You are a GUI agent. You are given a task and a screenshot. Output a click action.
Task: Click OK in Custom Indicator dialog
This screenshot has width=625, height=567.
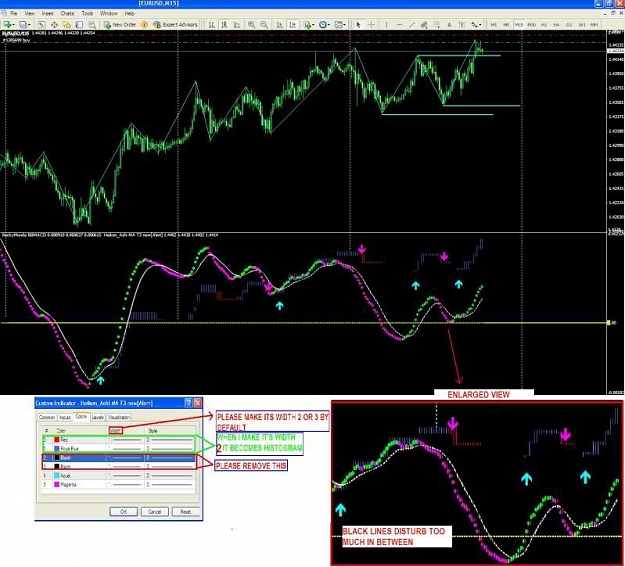(x=124, y=512)
